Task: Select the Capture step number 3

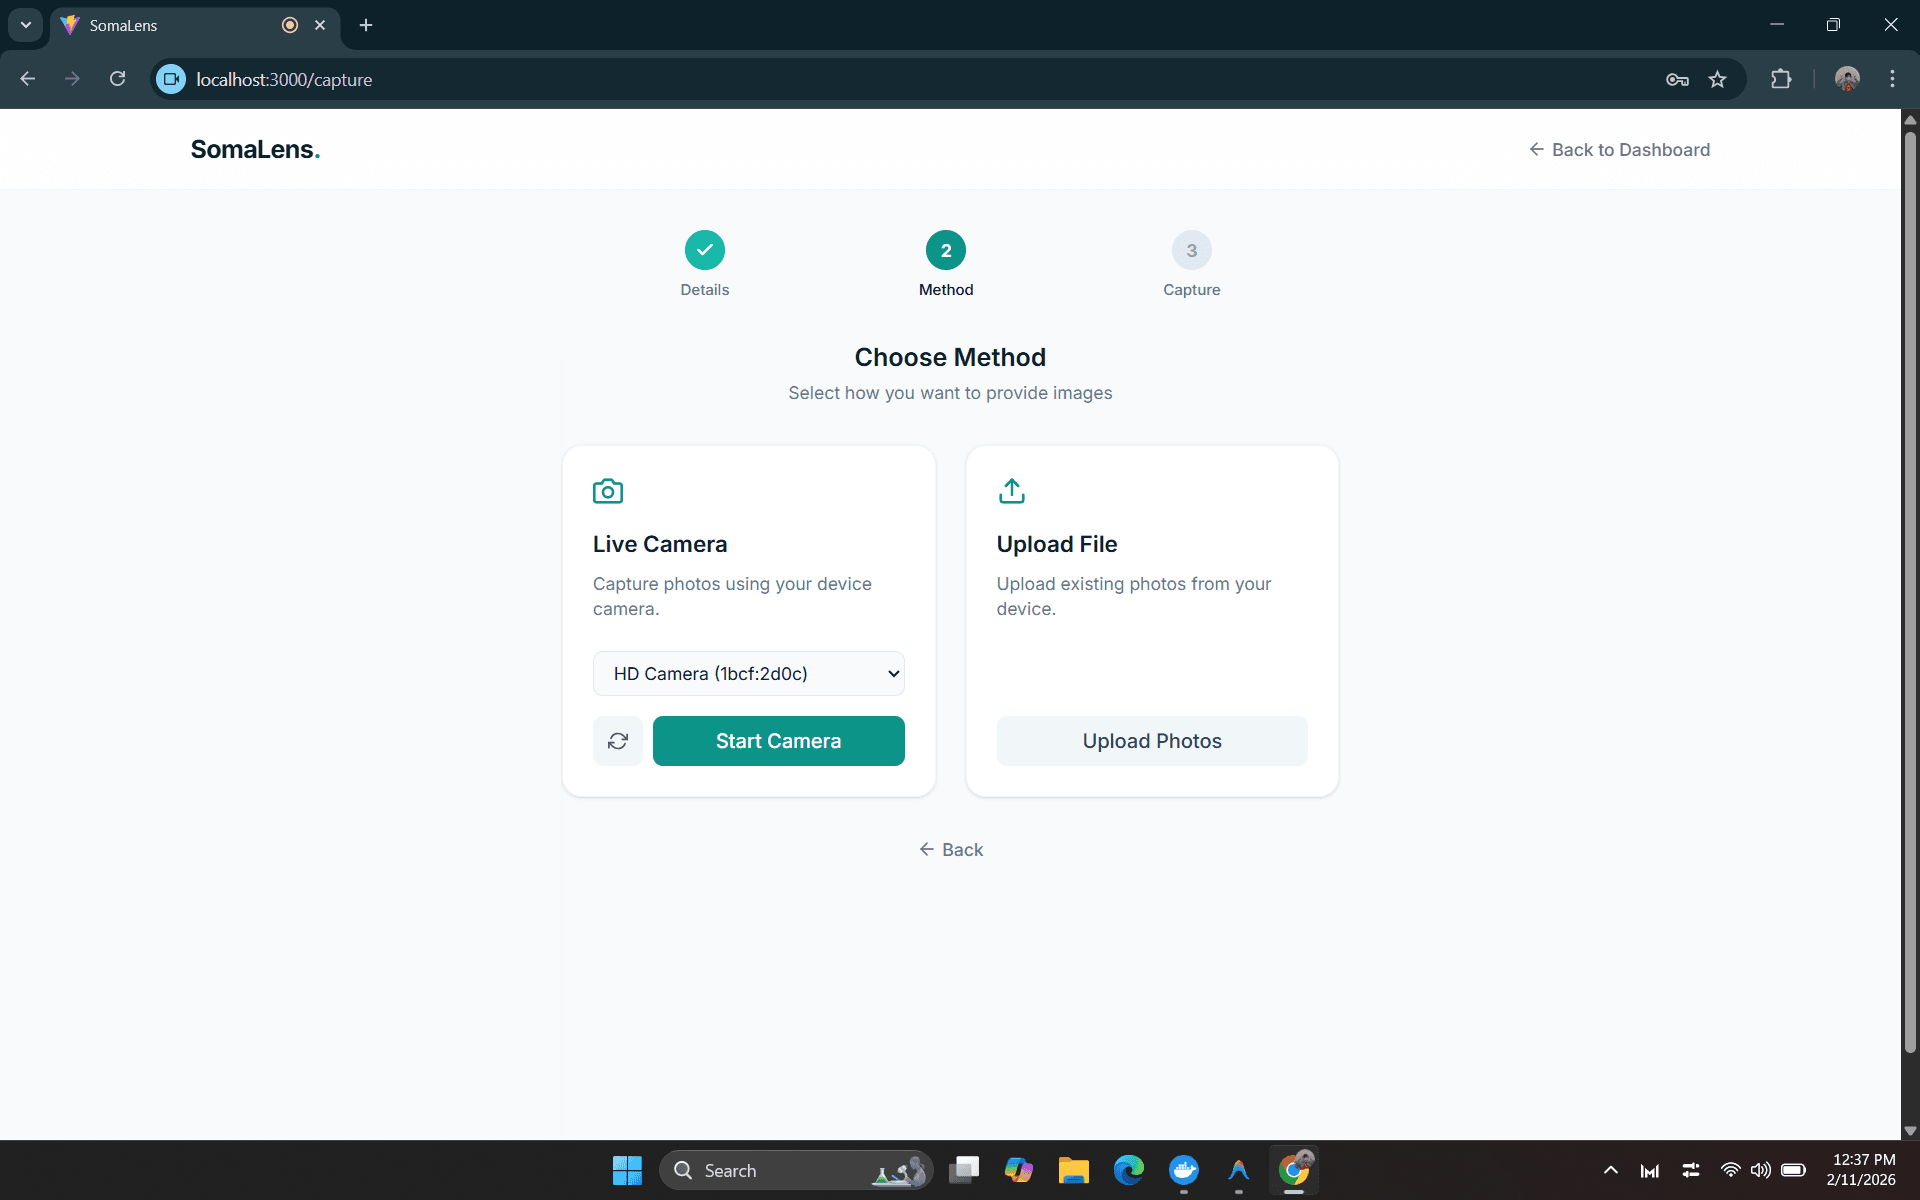Action: 1192,250
